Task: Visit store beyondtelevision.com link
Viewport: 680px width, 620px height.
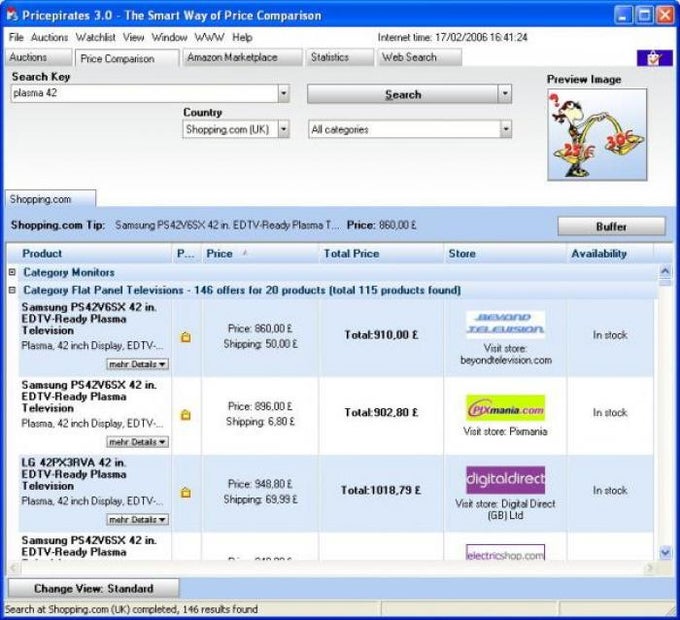Action: (506, 354)
